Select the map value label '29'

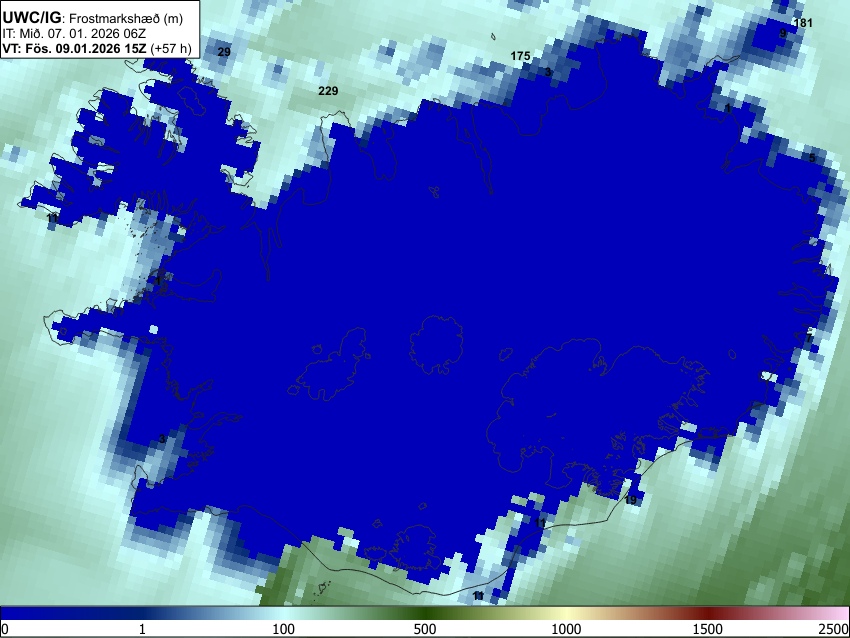[x=224, y=52]
